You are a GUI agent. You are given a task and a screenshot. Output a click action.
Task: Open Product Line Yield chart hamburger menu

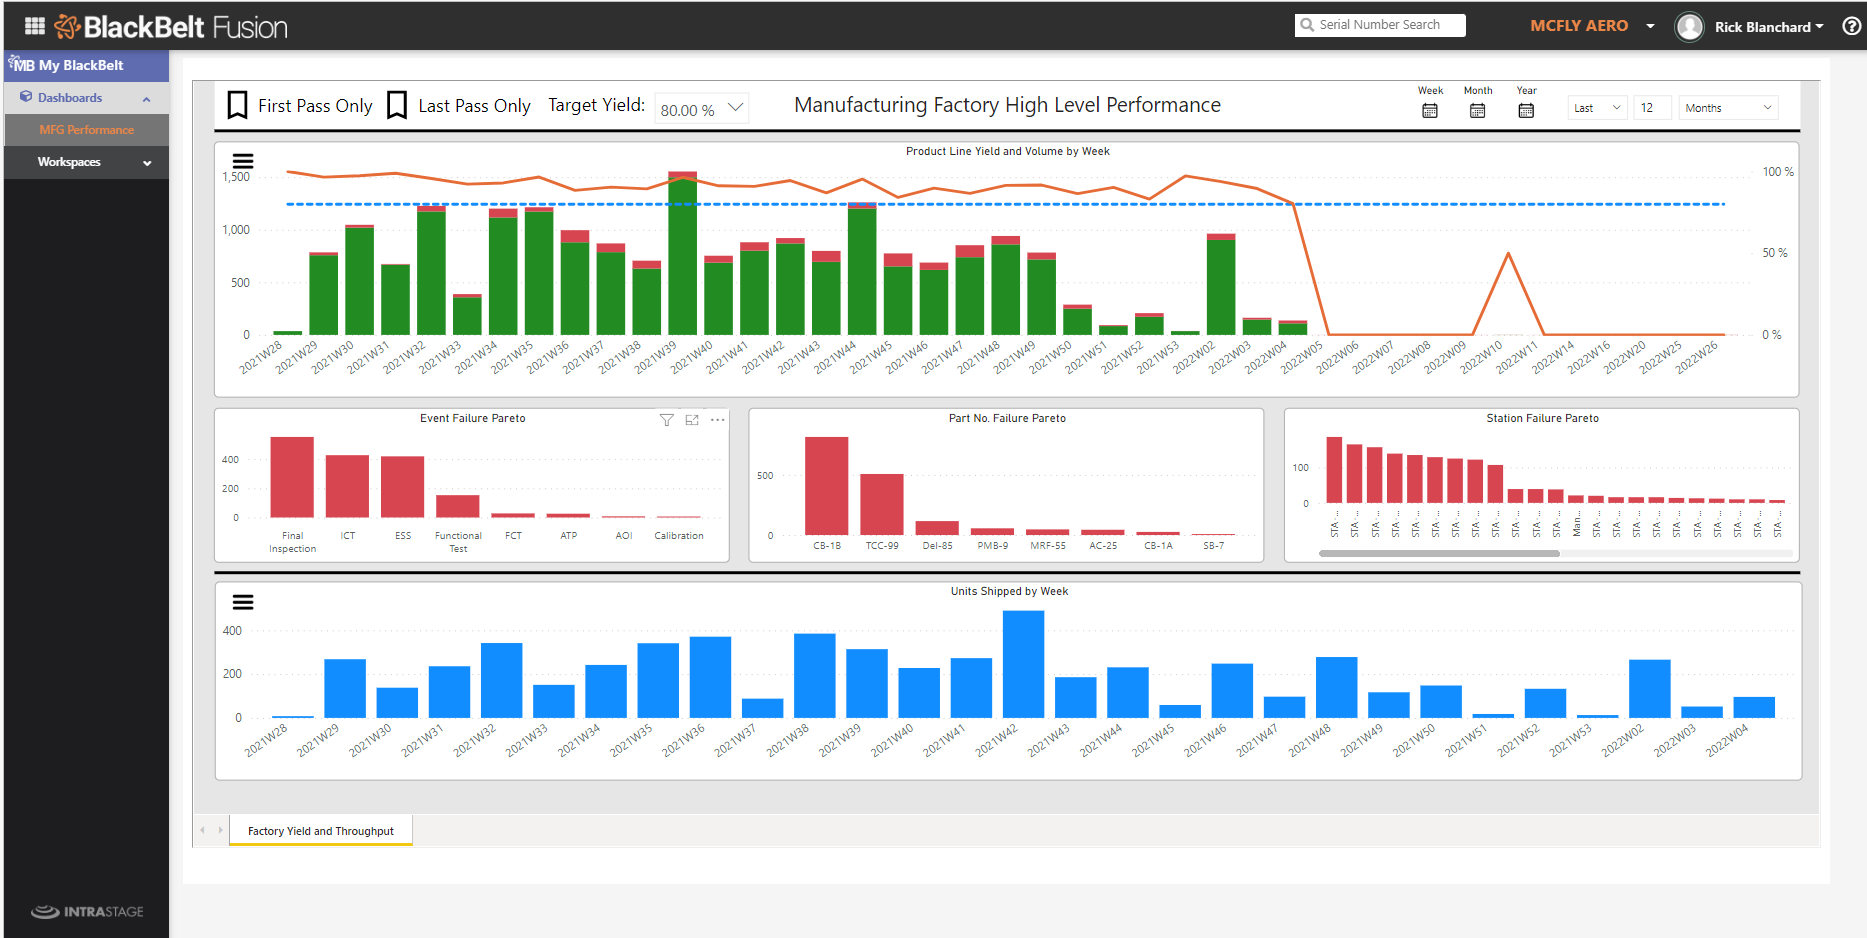tap(243, 161)
